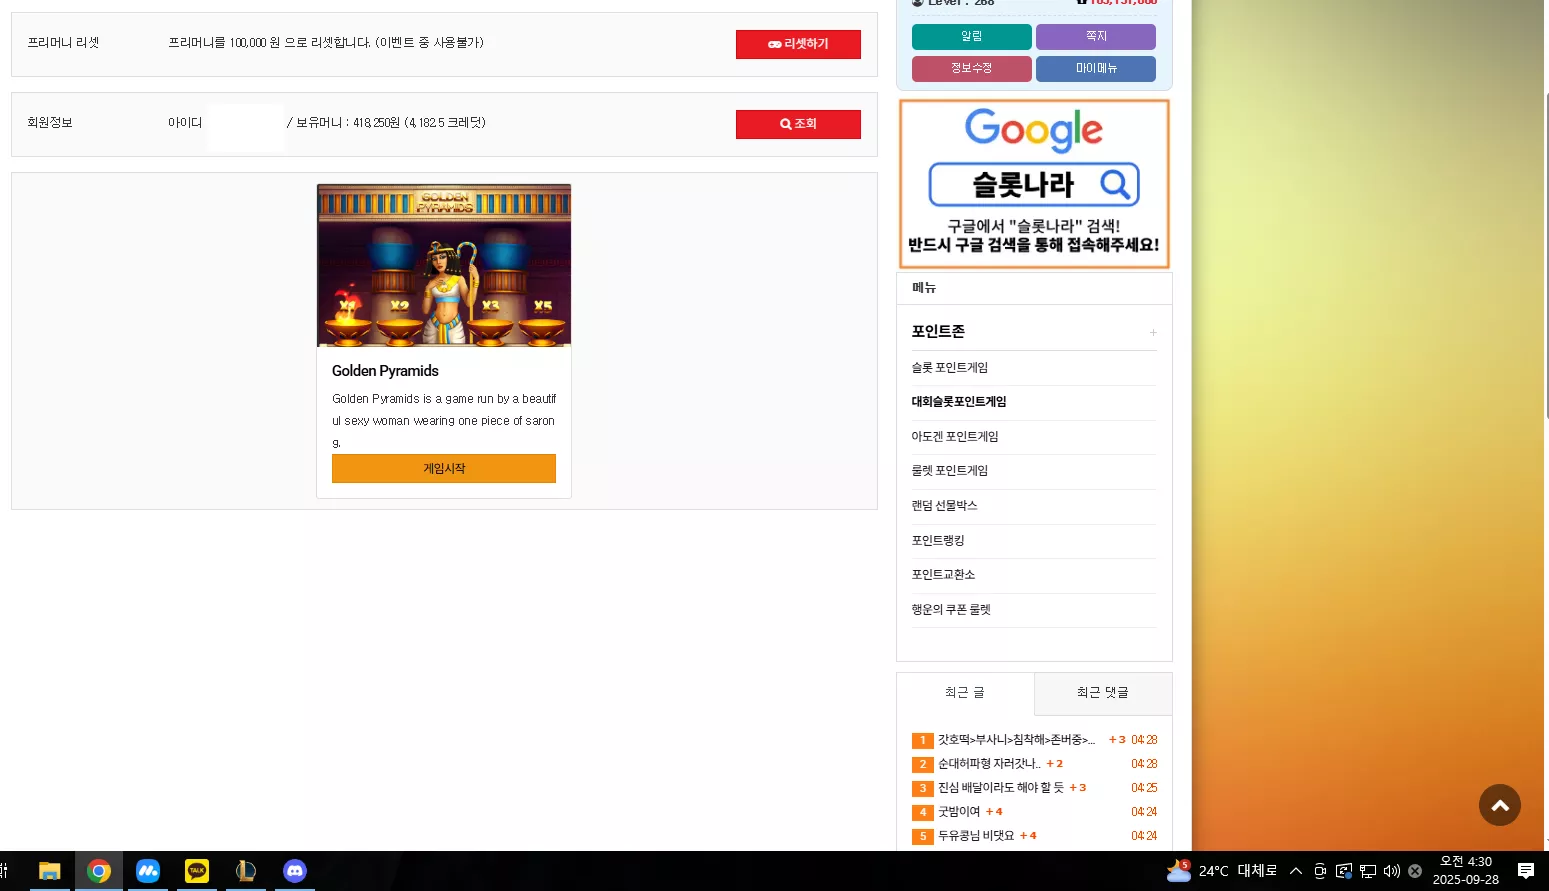The image size is (1549, 891).
Task: Open the Golden Pyramids game thumbnail
Action: click(x=444, y=265)
